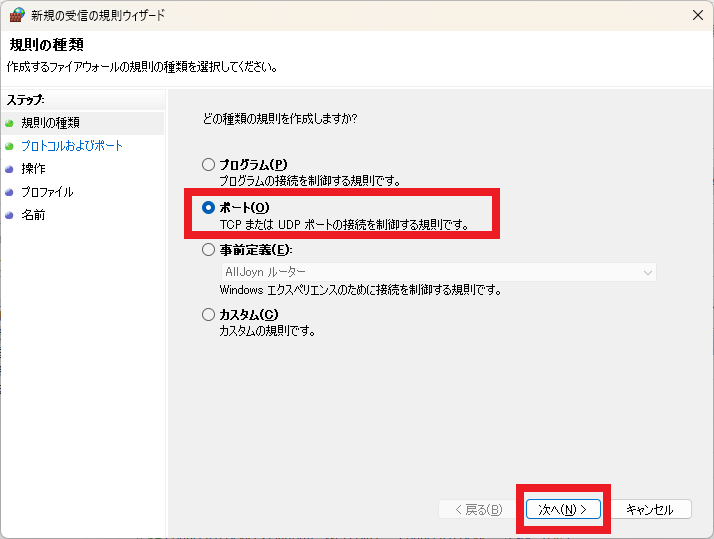The image size is (714, 539).
Task: Click text 'Windows エクスペリエンスのために接続を制御する規則です。'
Action: pos(360,290)
